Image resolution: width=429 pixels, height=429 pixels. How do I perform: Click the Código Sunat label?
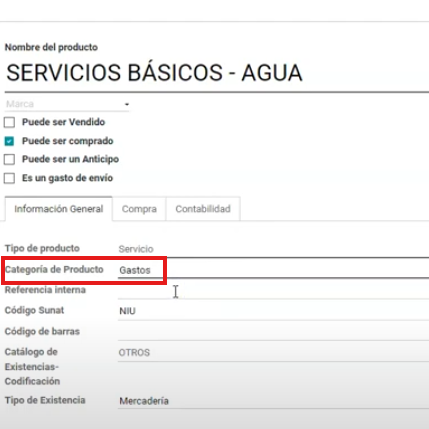[x=34, y=310]
